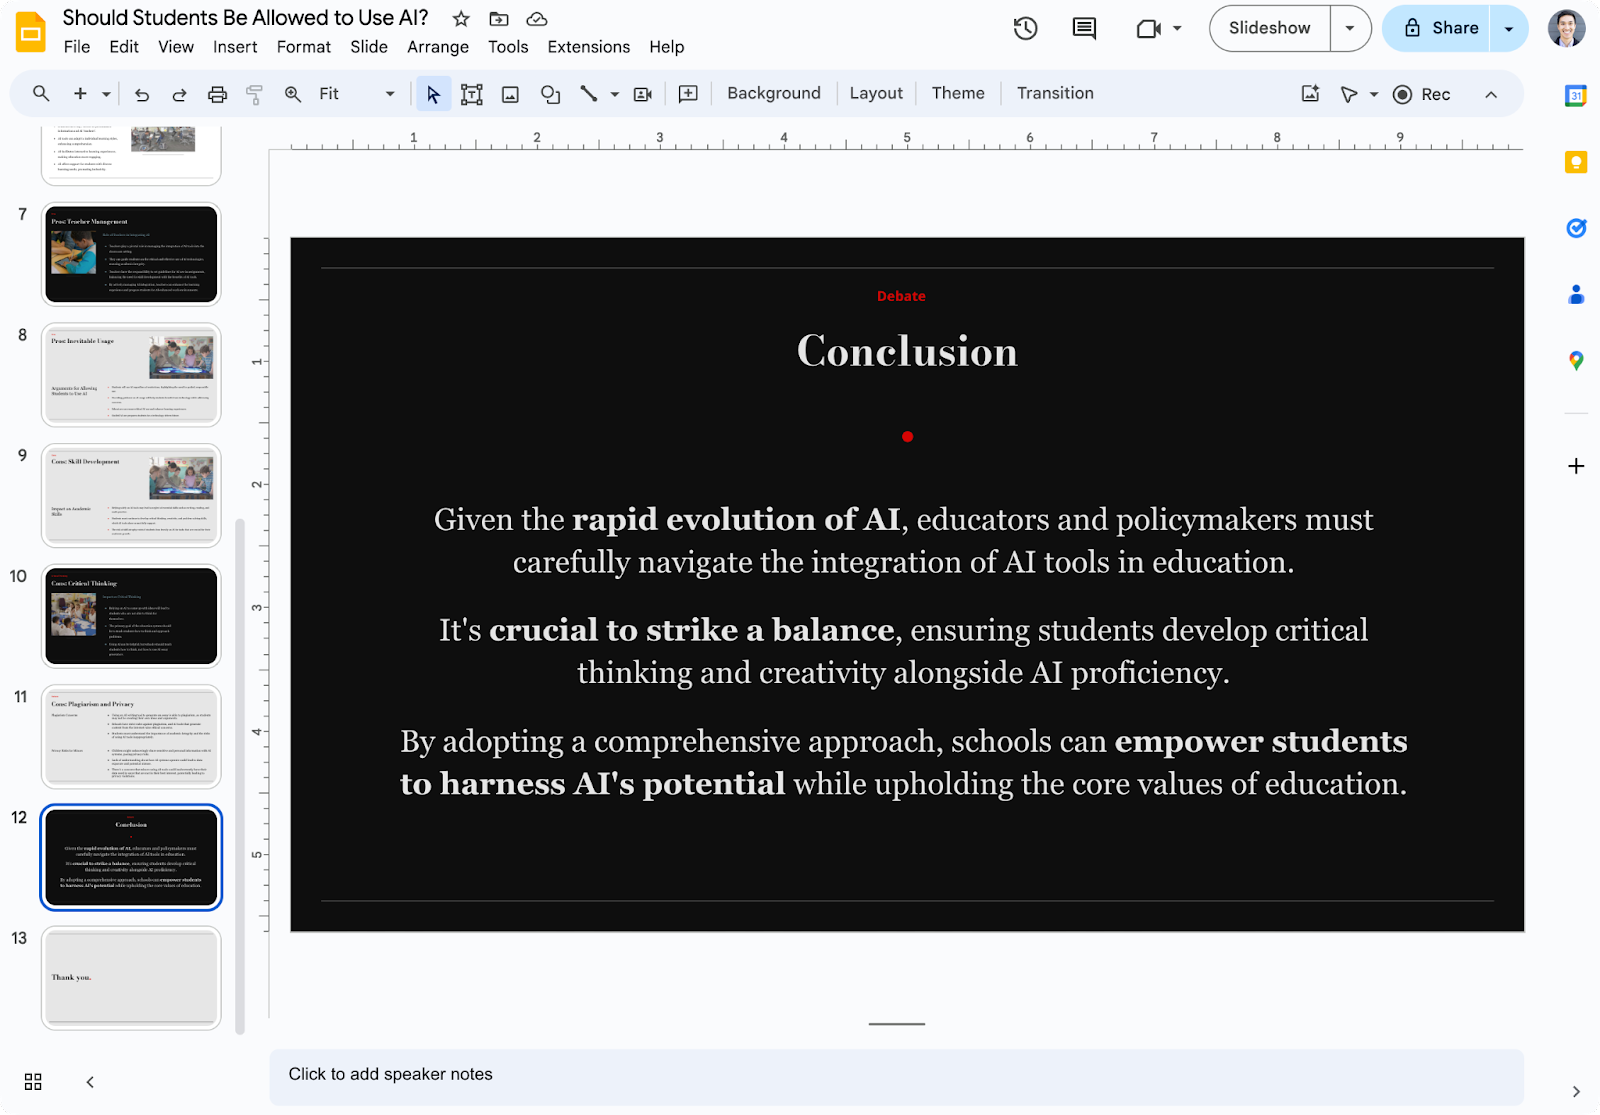This screenshot has height=1115, width=1600.
Task: Start recording with the Rec button
Action: pos(1421,94)
